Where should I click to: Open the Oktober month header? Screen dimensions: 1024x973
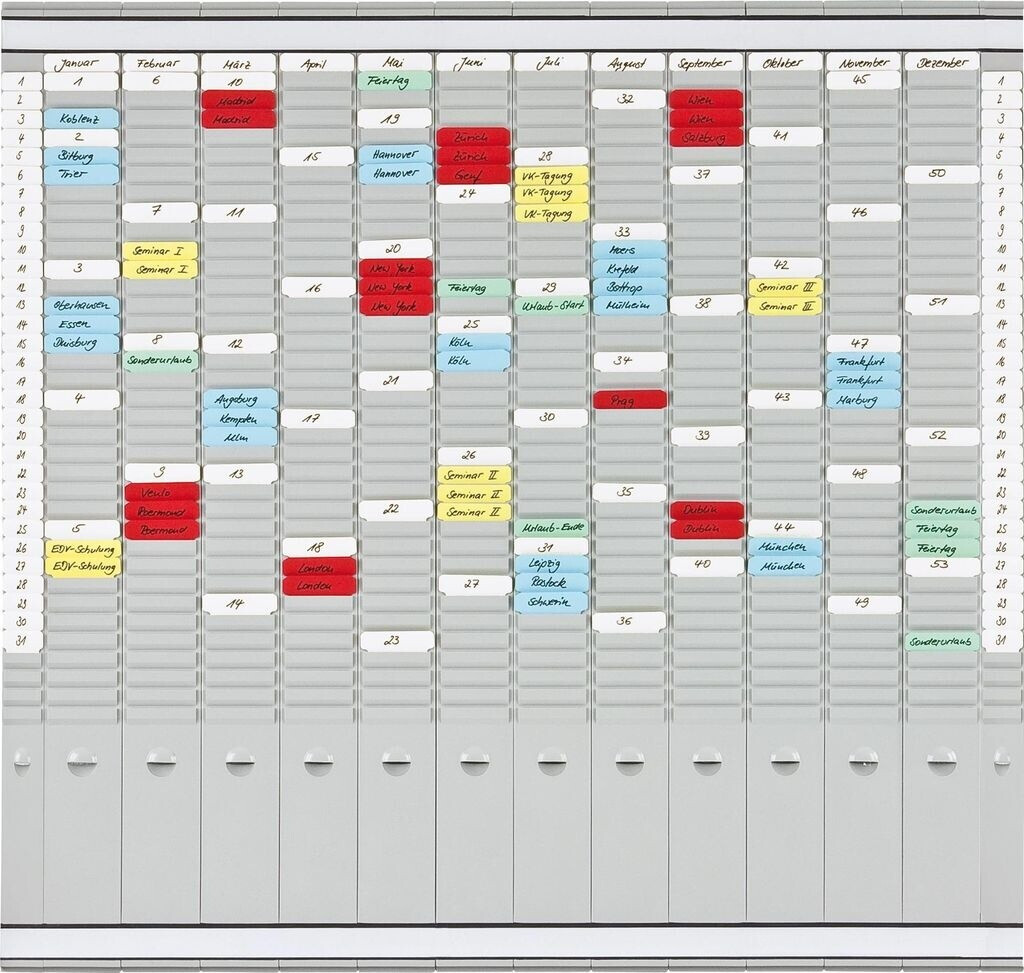785,63
